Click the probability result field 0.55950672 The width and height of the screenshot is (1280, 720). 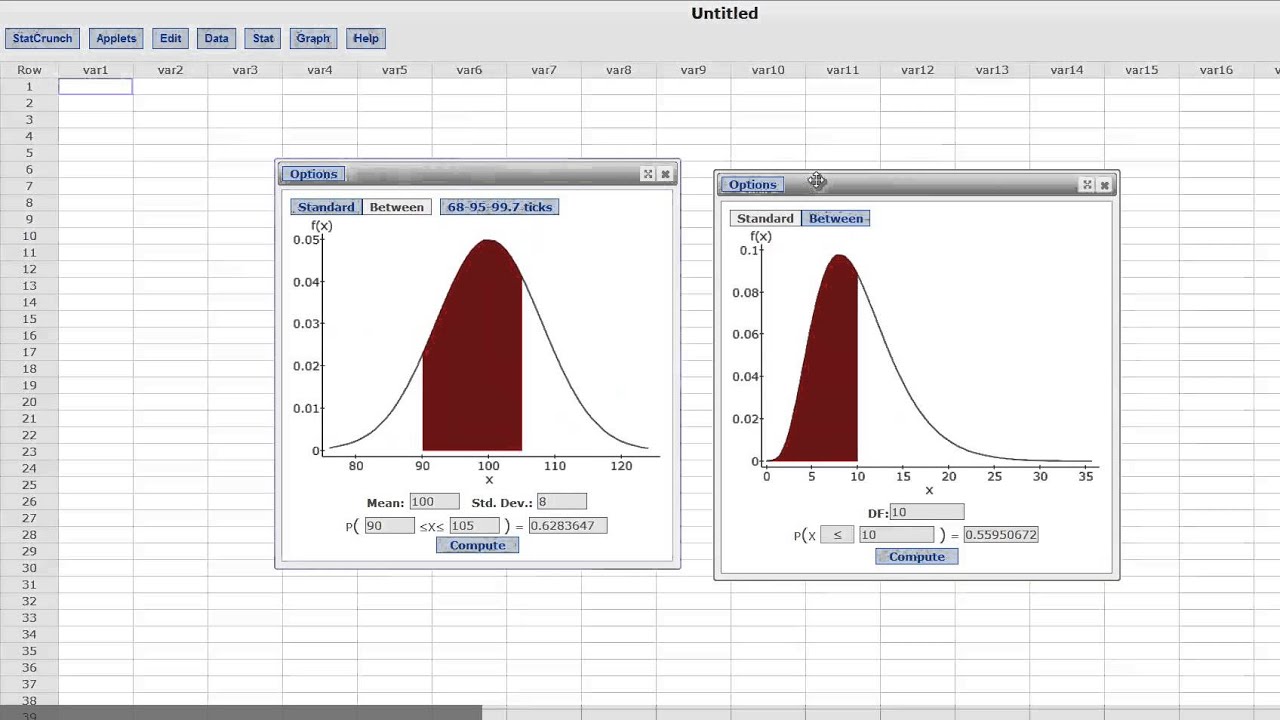point(1002,535)
